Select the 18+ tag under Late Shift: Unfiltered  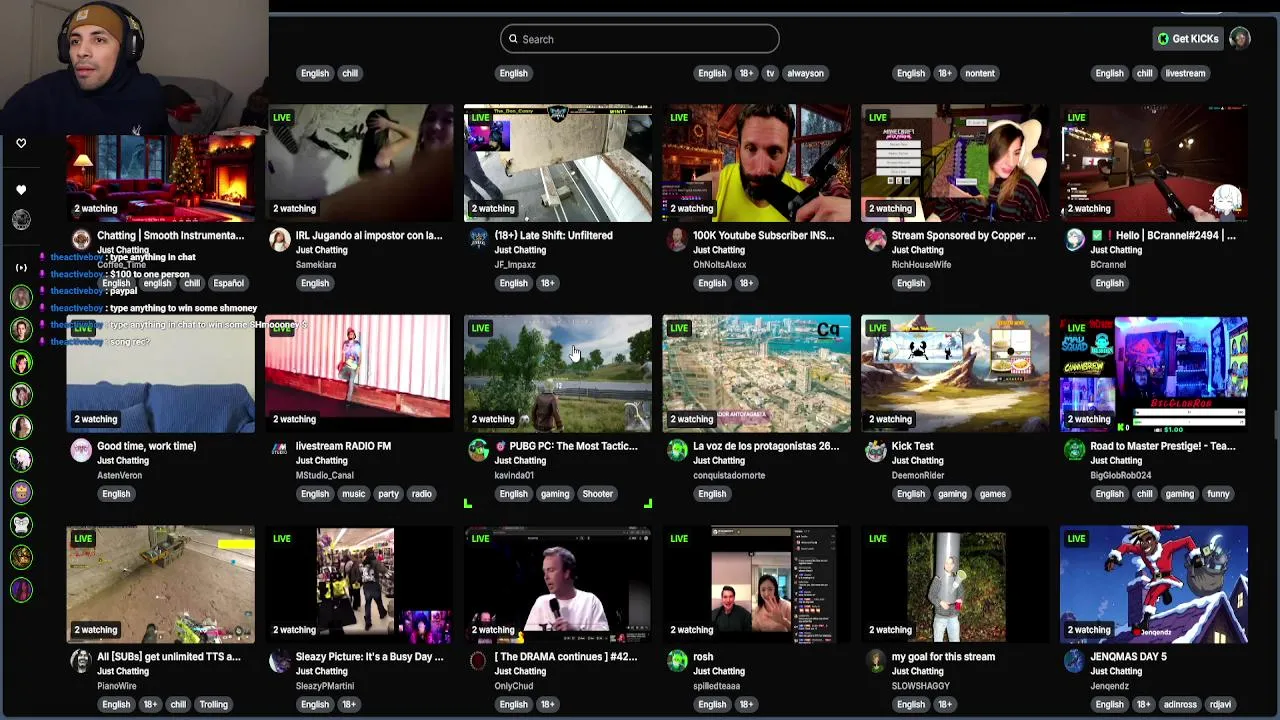pyautogui.click(x=548, y=283)
